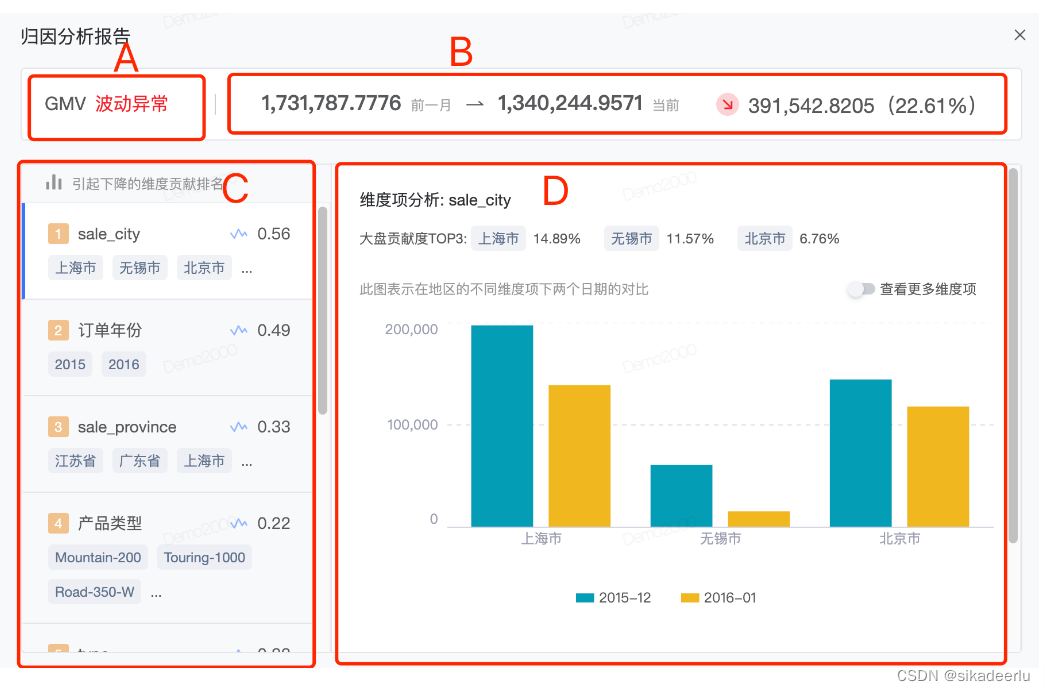Click the rank 2 badge for 订单年份
Viewport: 1045px width, 691px height.
coord(58,331)
